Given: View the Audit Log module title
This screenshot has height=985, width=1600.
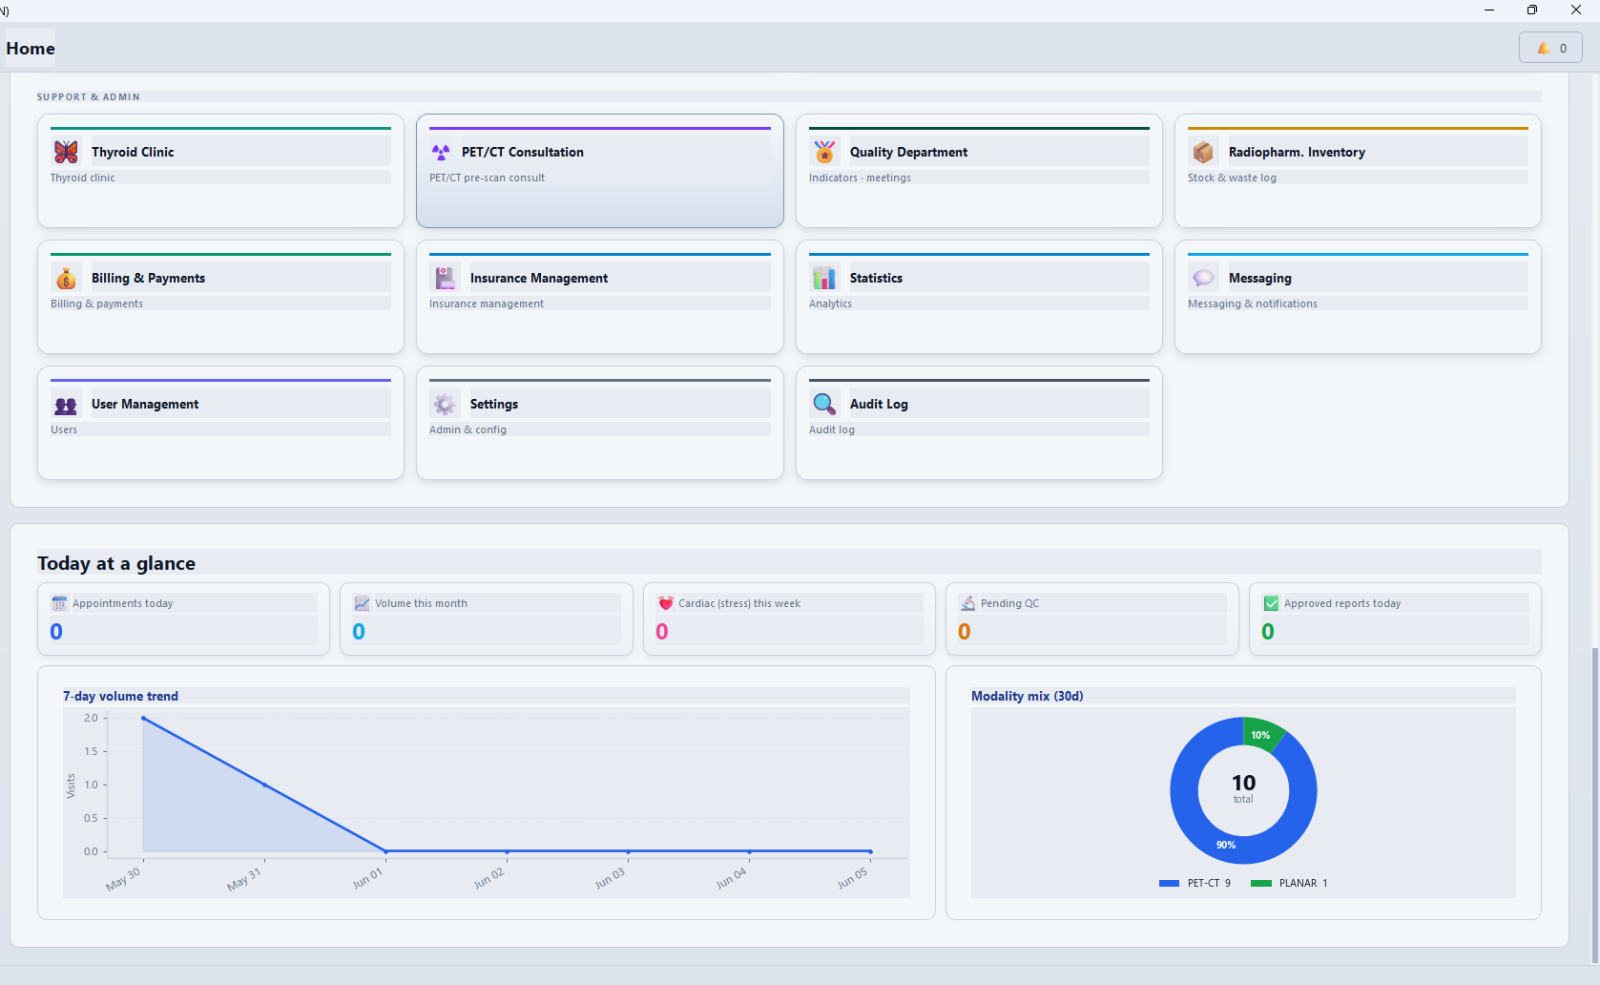Looking at the screenshot, I should (879, 404).
